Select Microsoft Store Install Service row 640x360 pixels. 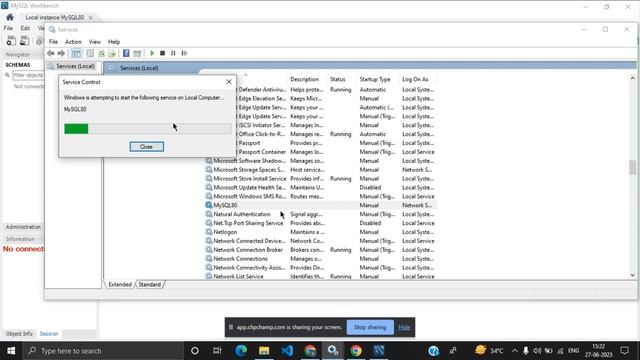[320, 178]
